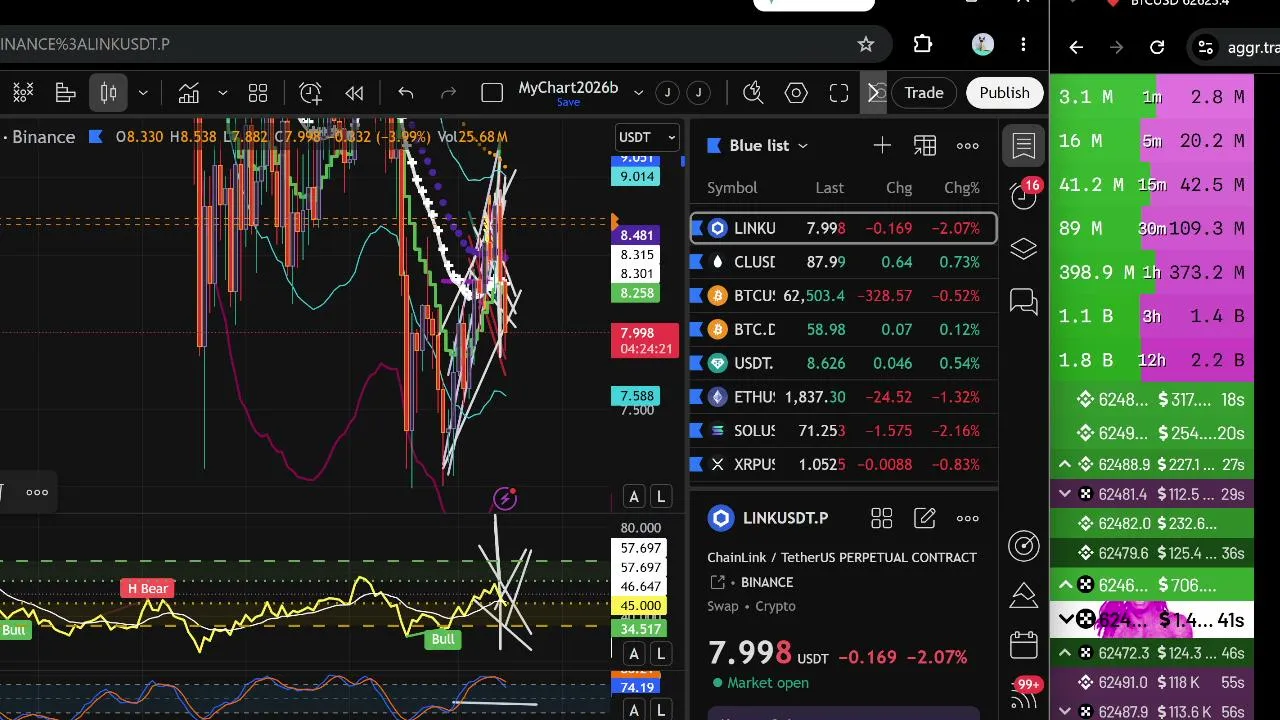
Task: Open the browser extensions puzzle icon
Action: 923,44
